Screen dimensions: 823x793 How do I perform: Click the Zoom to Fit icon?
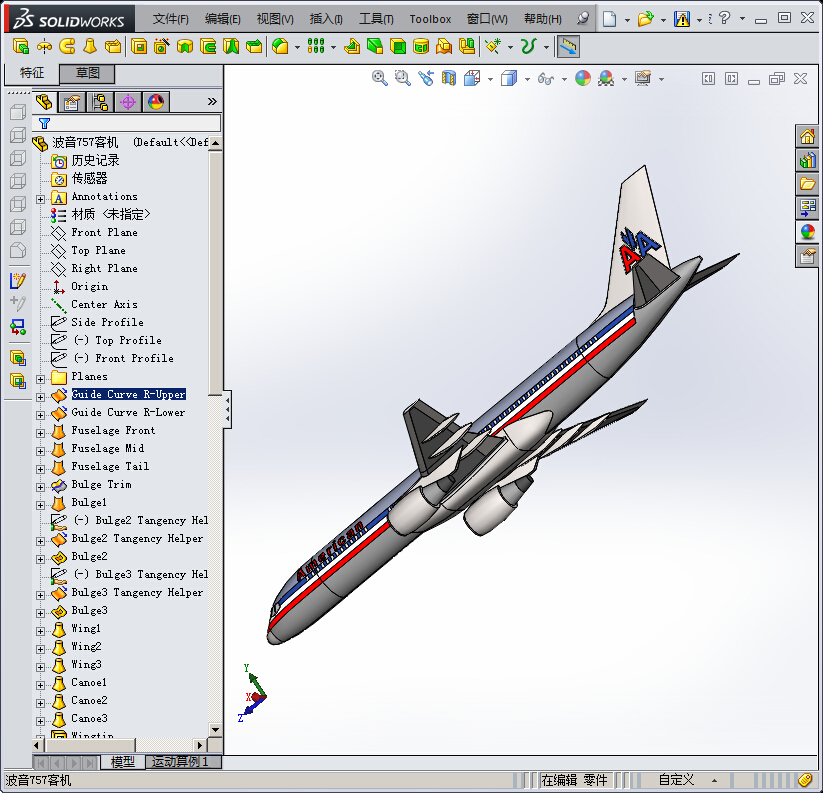tap(379, 79)
